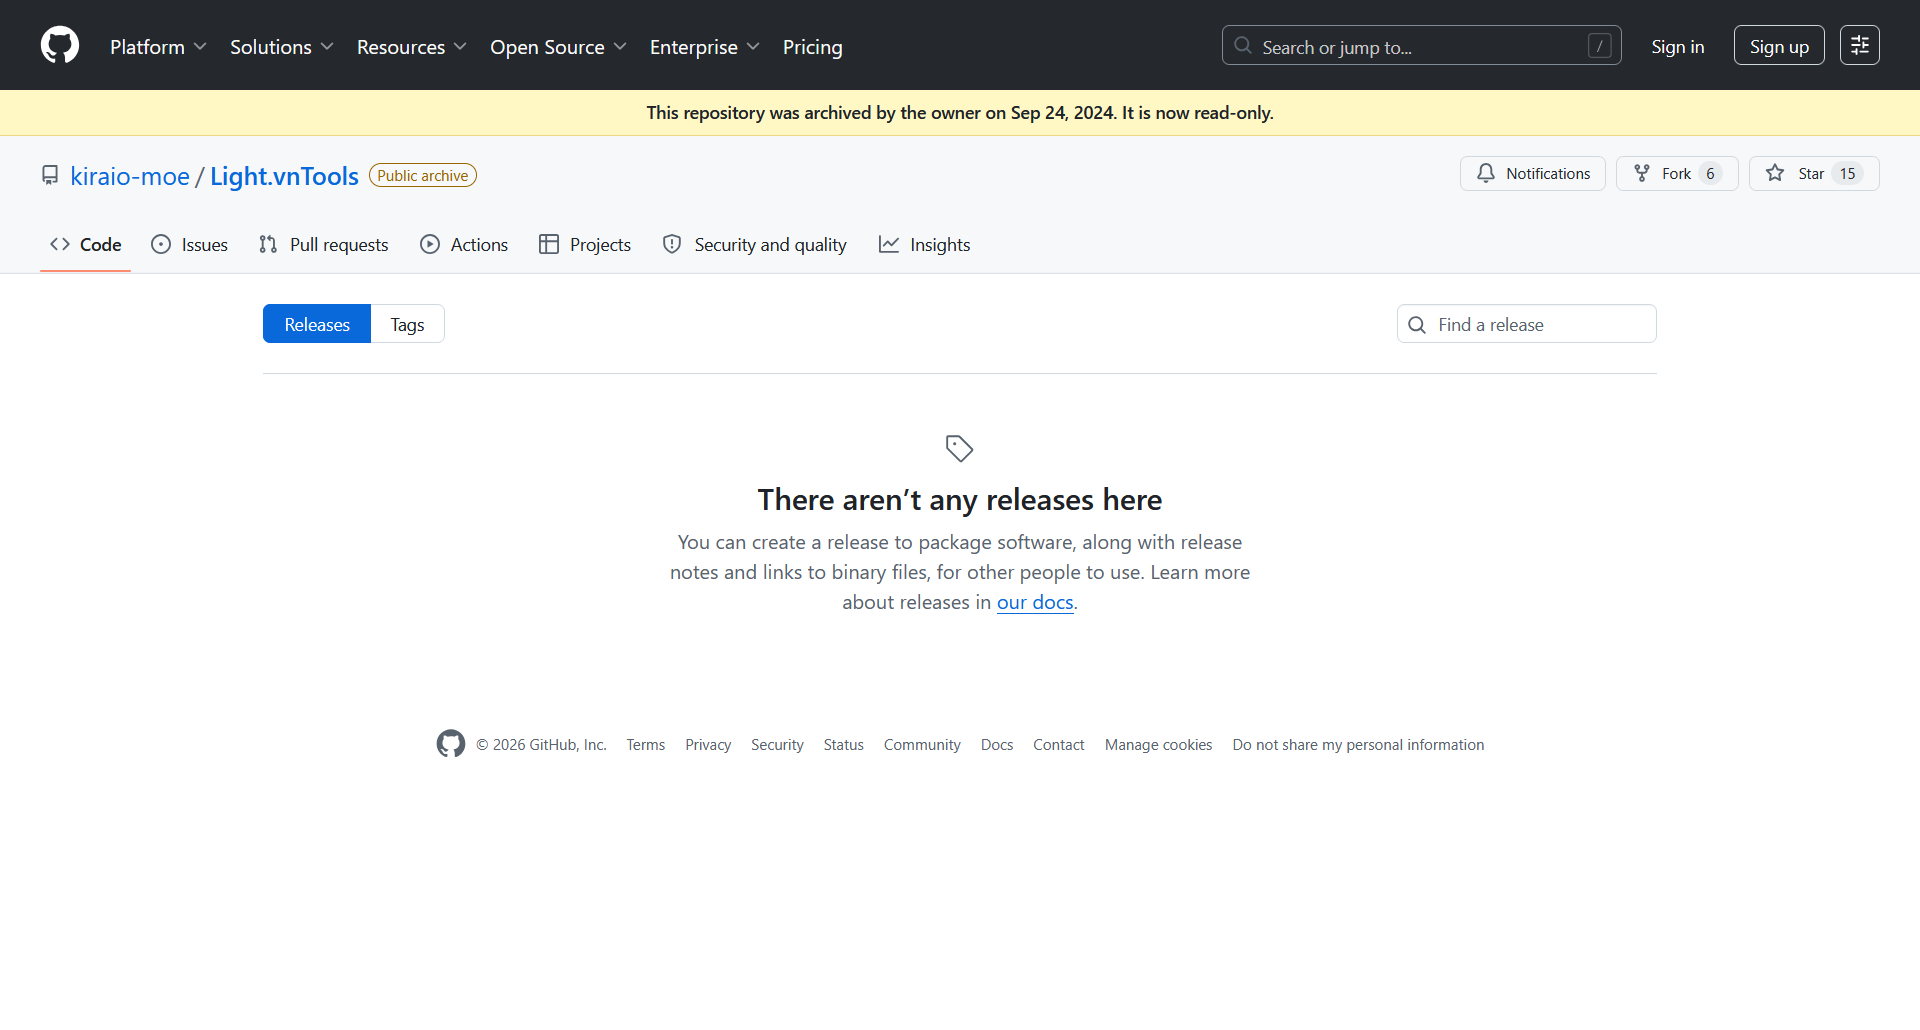Select the Releases view

pyautogui.click(x=317, y=324)
